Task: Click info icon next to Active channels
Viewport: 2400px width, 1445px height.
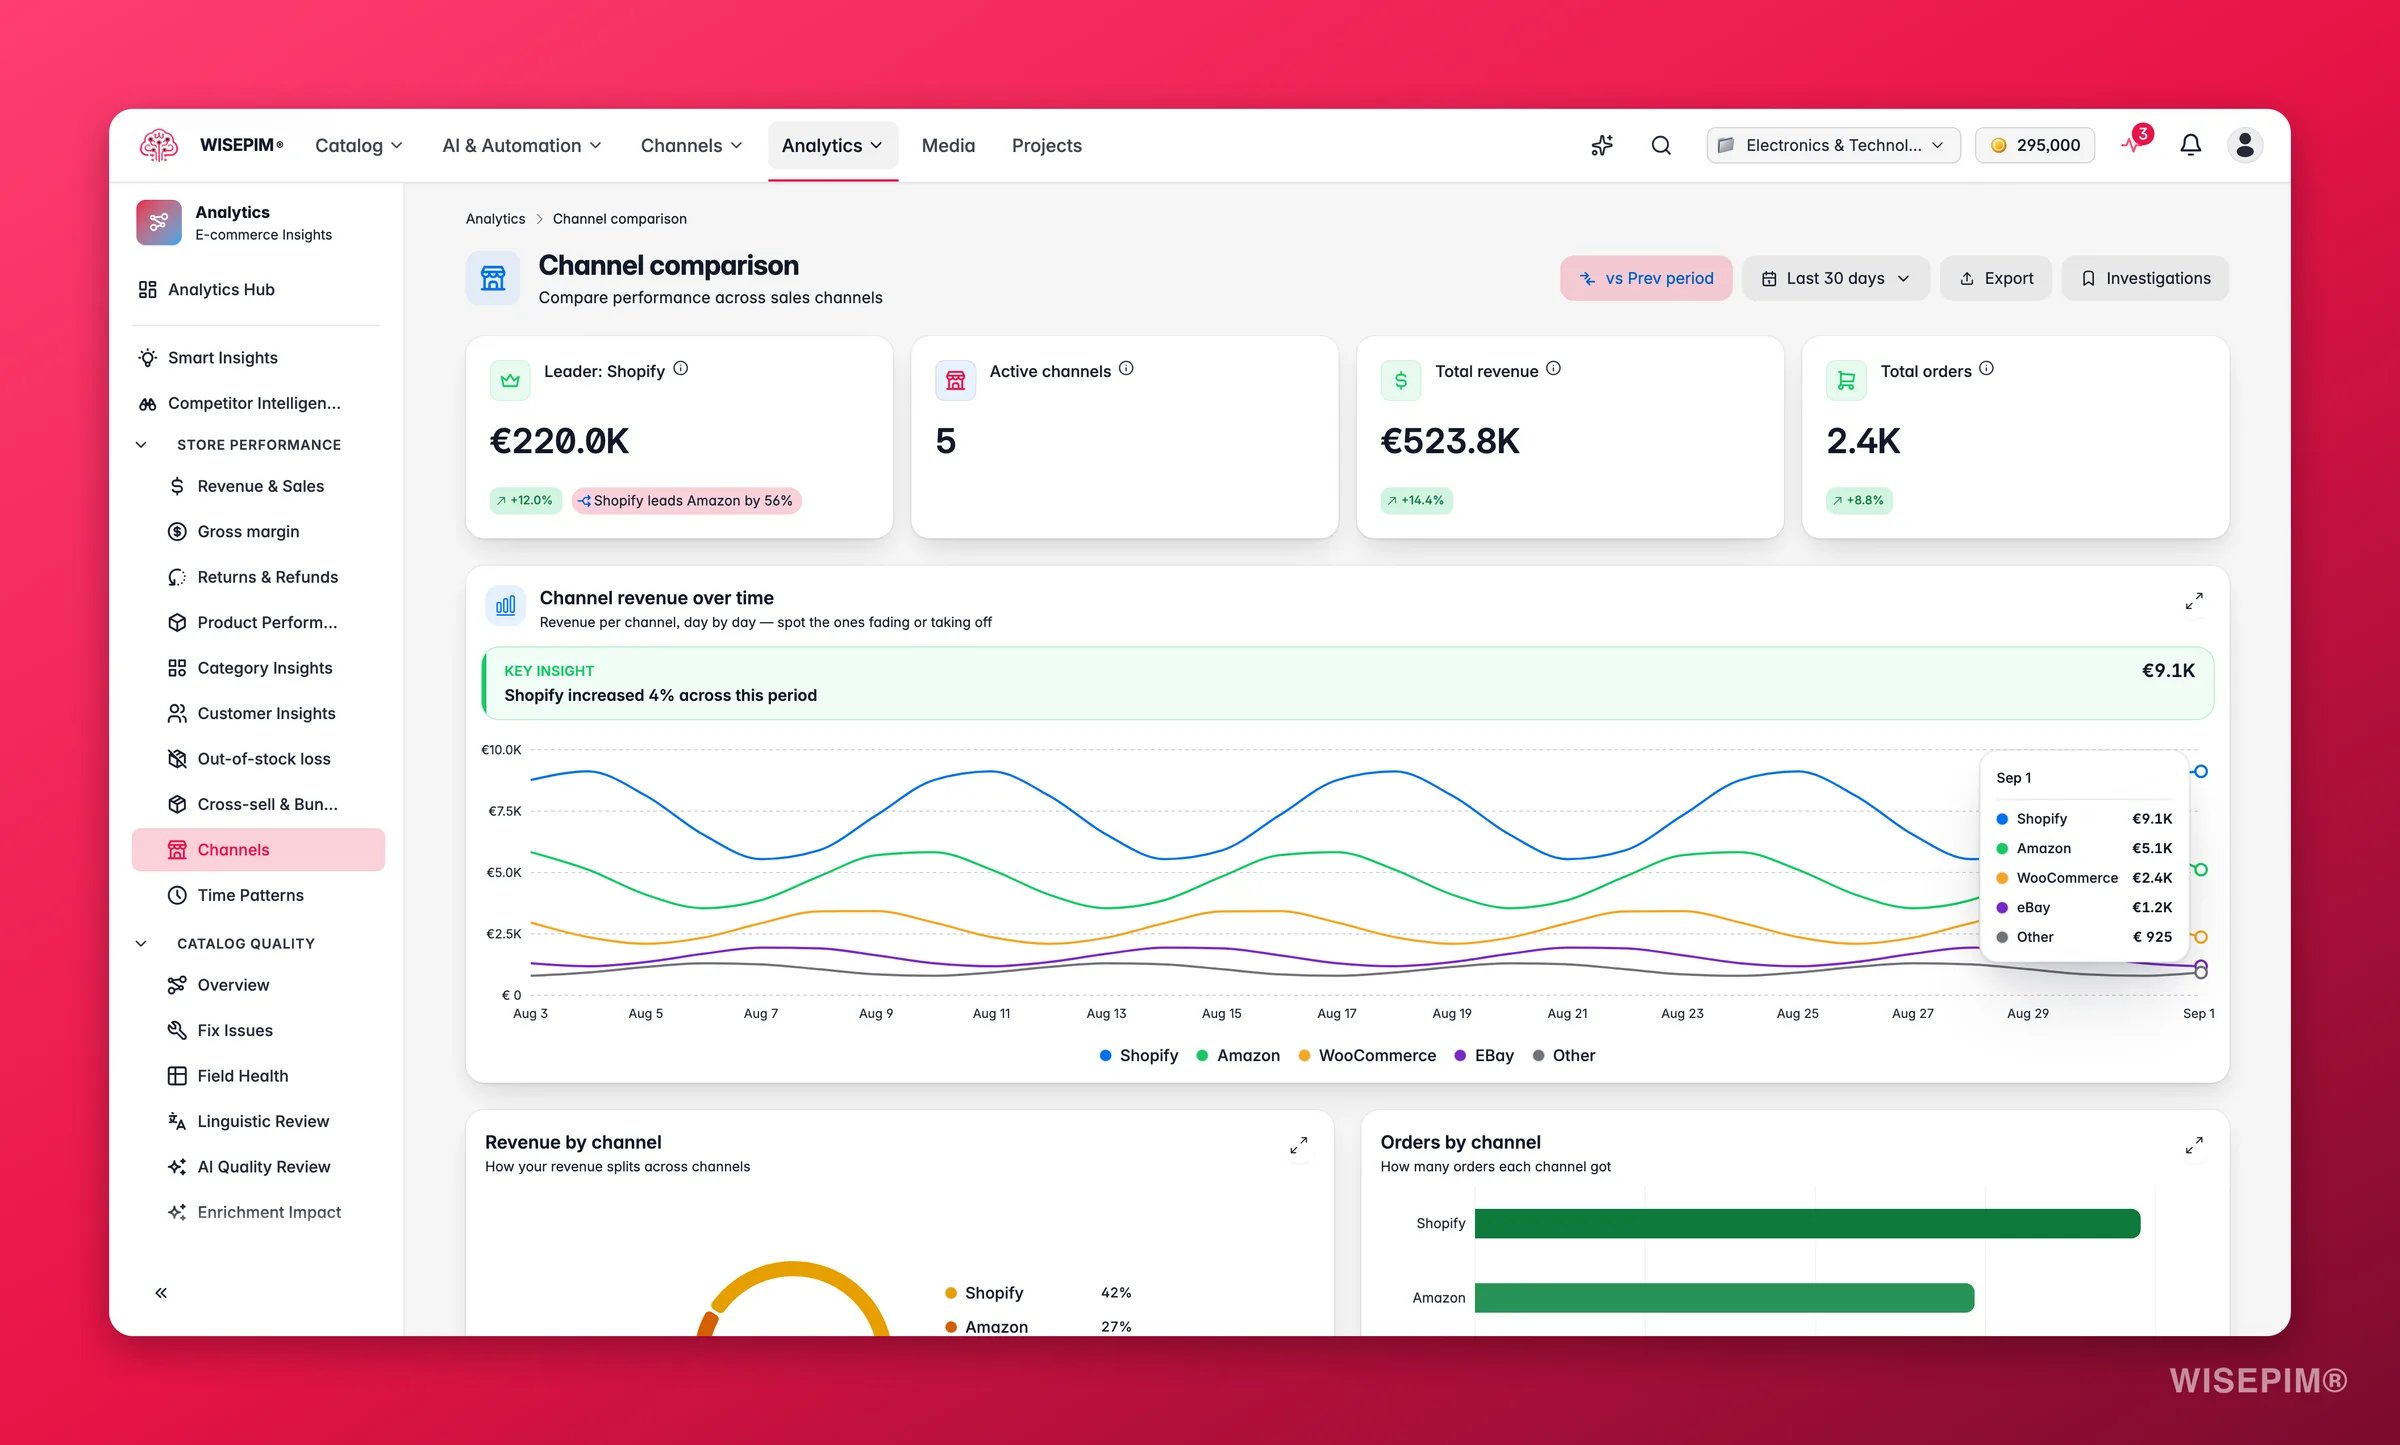Action: tap(1126, 368)
